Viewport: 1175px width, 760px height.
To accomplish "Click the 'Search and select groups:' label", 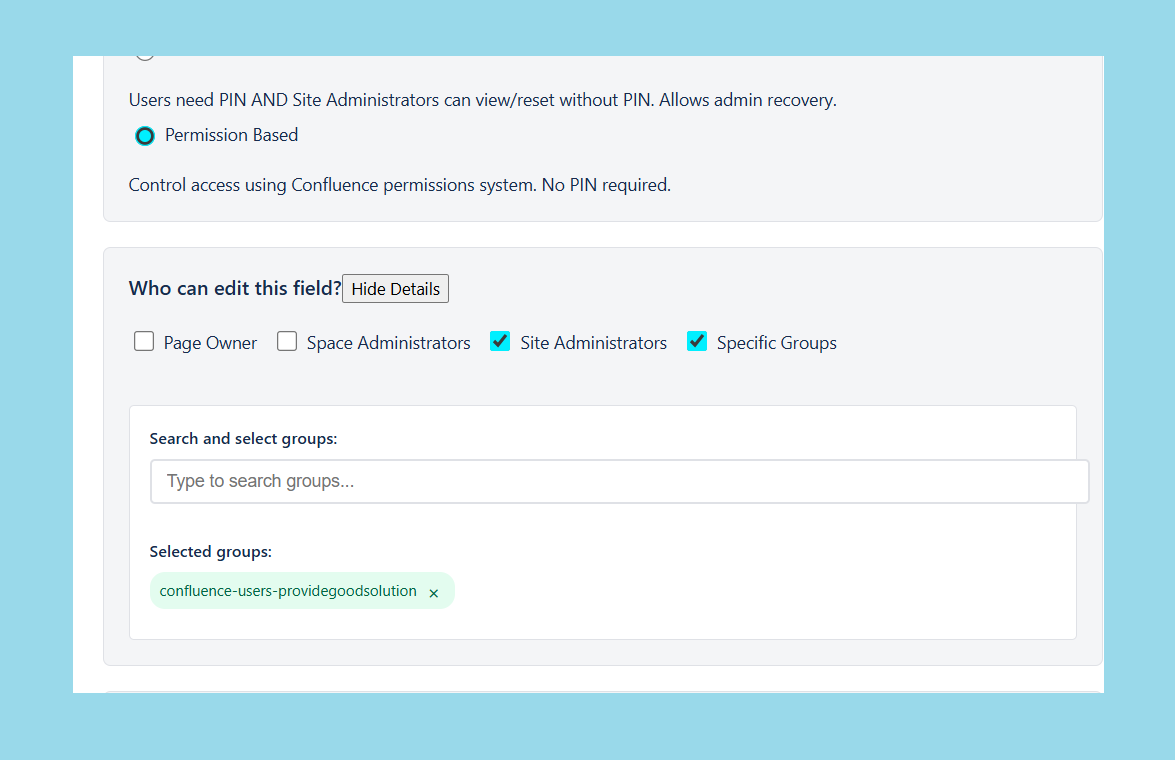I will pos(243,438).
